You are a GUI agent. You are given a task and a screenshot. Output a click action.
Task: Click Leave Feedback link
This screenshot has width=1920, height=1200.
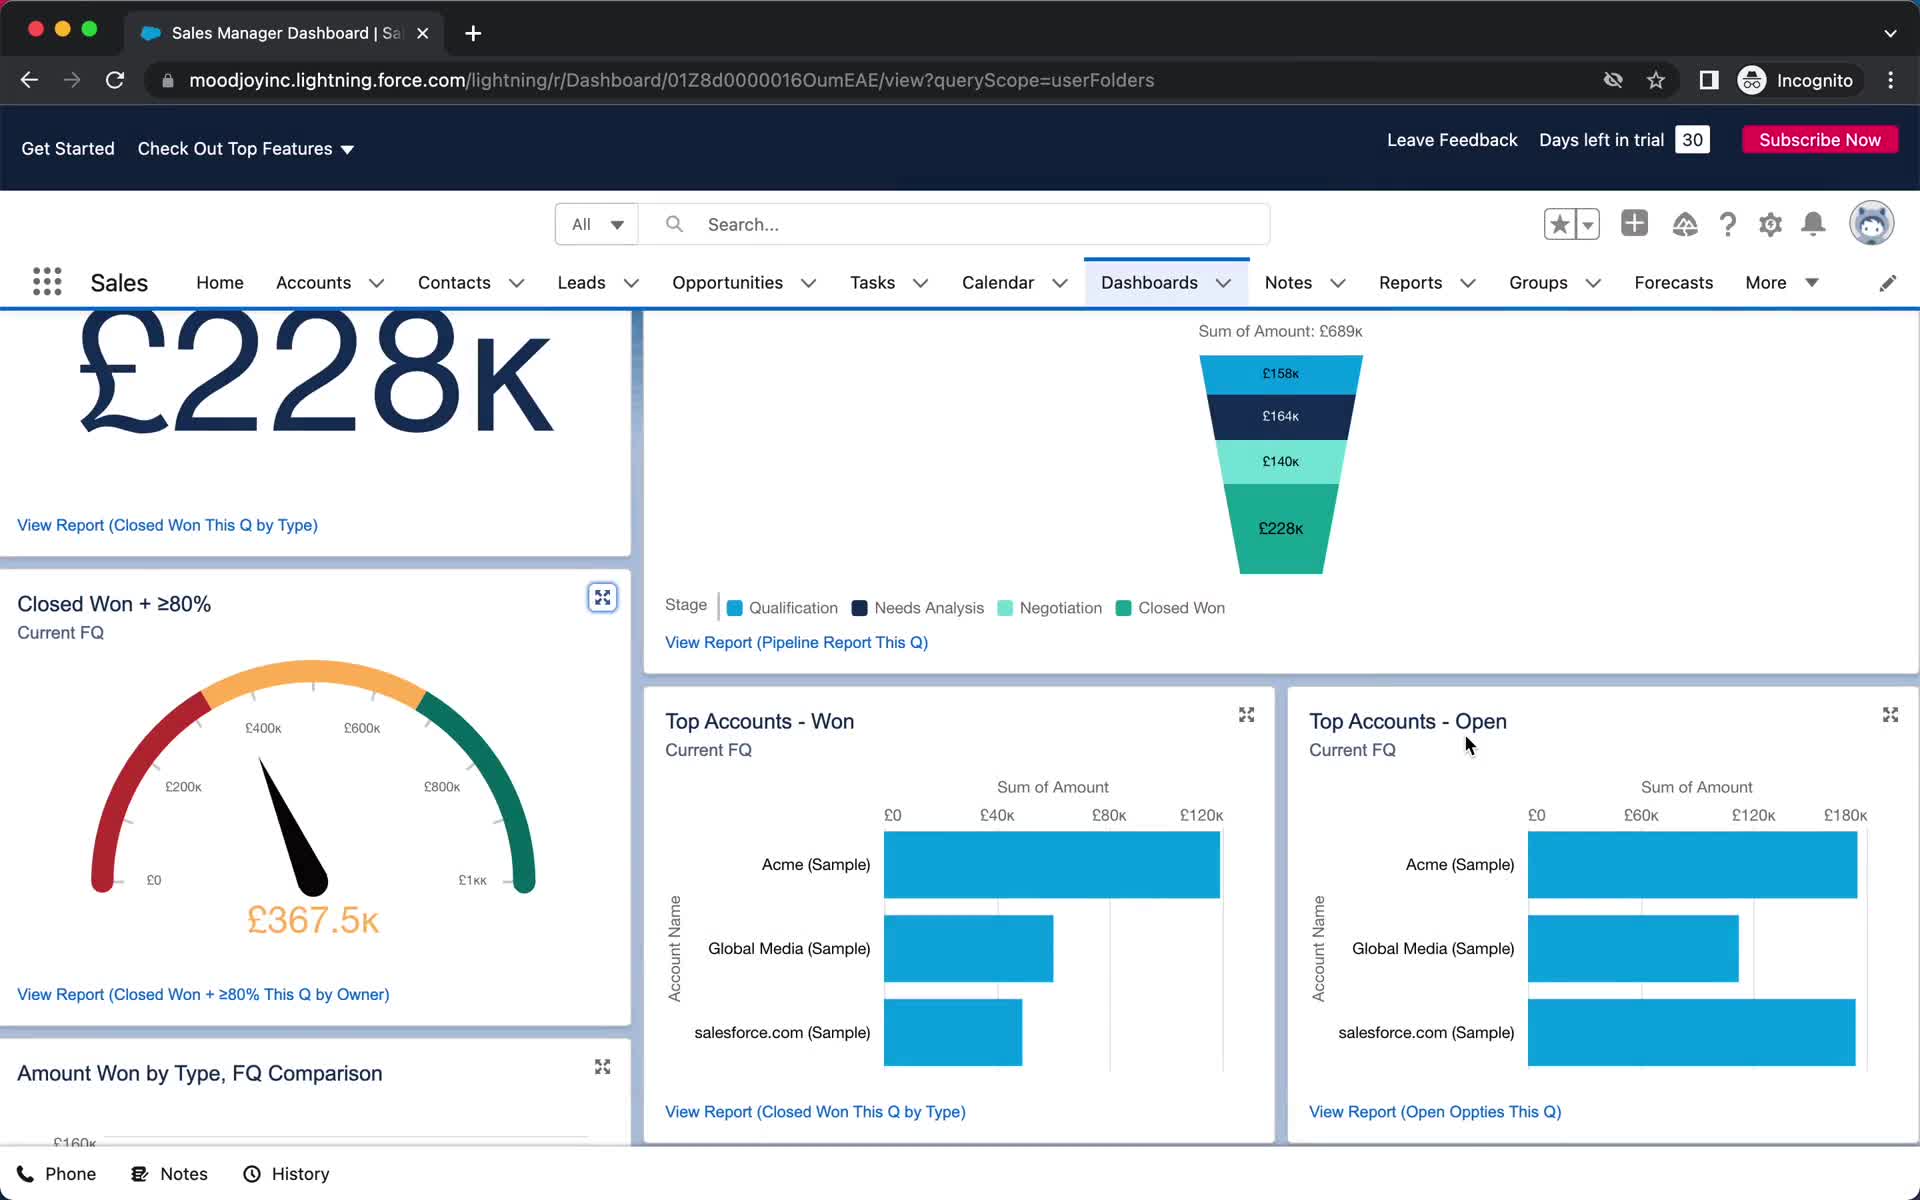(x=1451, y=140)
